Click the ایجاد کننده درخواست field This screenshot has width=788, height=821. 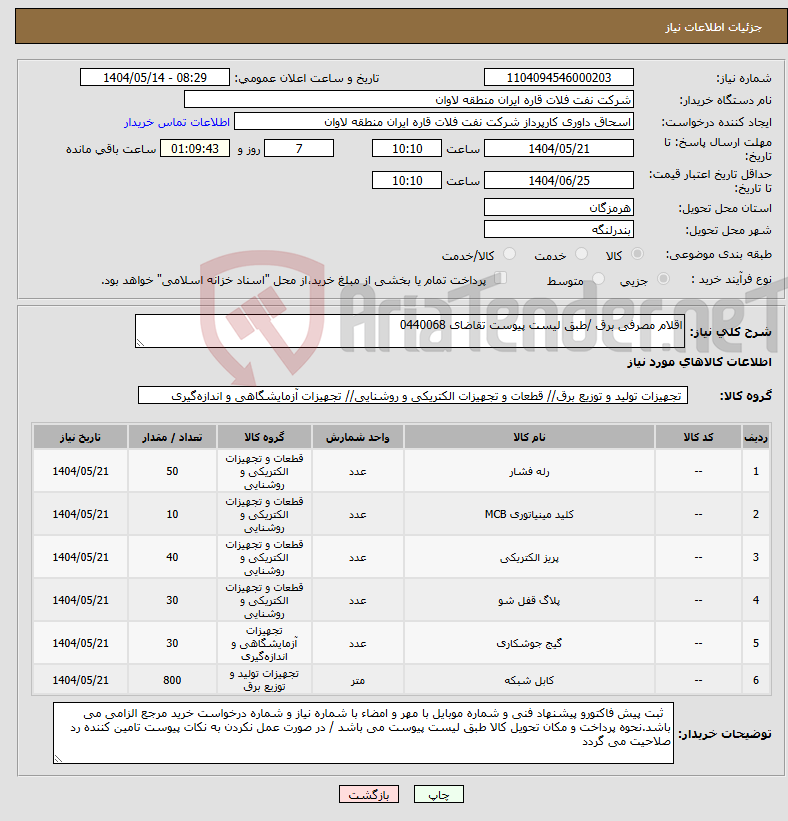pyautogui.click(x=434, y=121)
